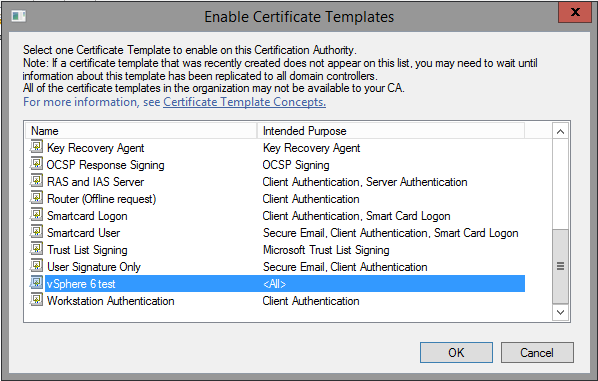The height and width of the screenshot is (381, 598).
Task: Dismiss dialog with the Cancel button
Action: [x=537, y=352]
